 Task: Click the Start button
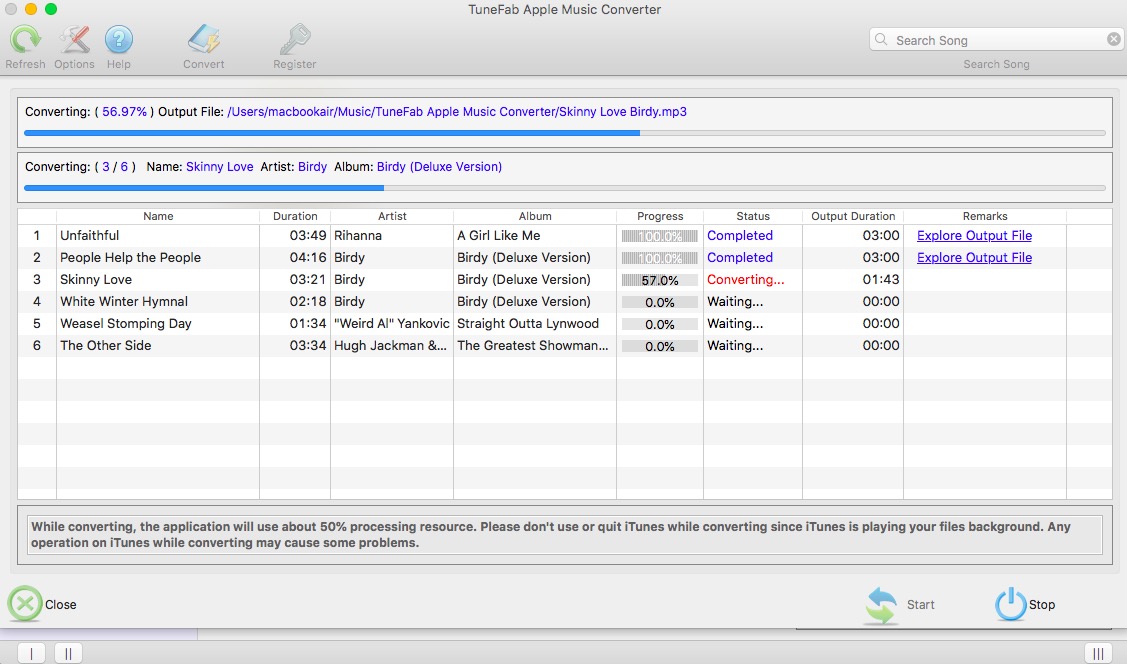(899, 604)
